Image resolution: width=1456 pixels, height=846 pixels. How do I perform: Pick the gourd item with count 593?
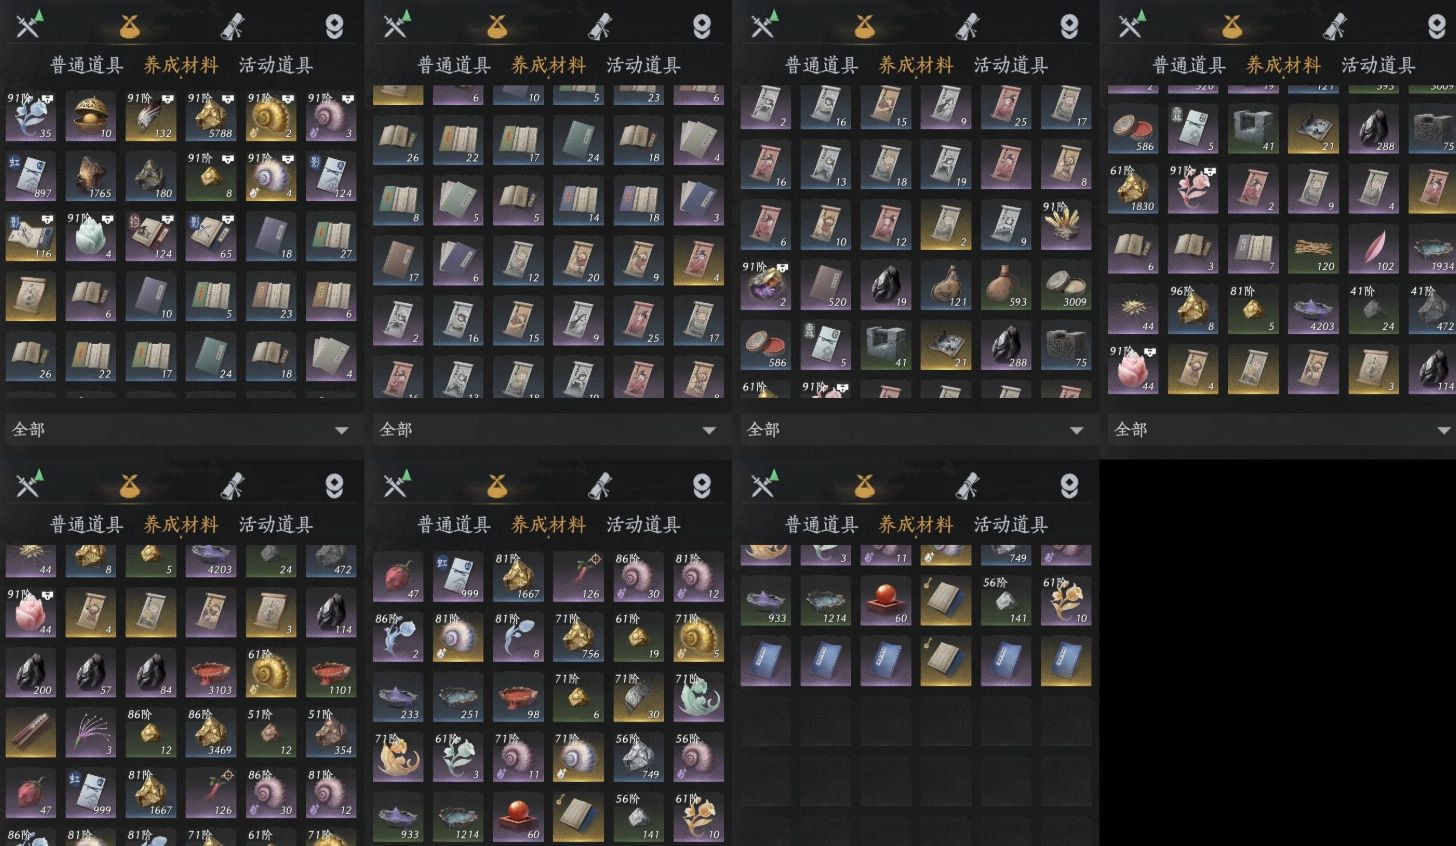click(1006, 285)
